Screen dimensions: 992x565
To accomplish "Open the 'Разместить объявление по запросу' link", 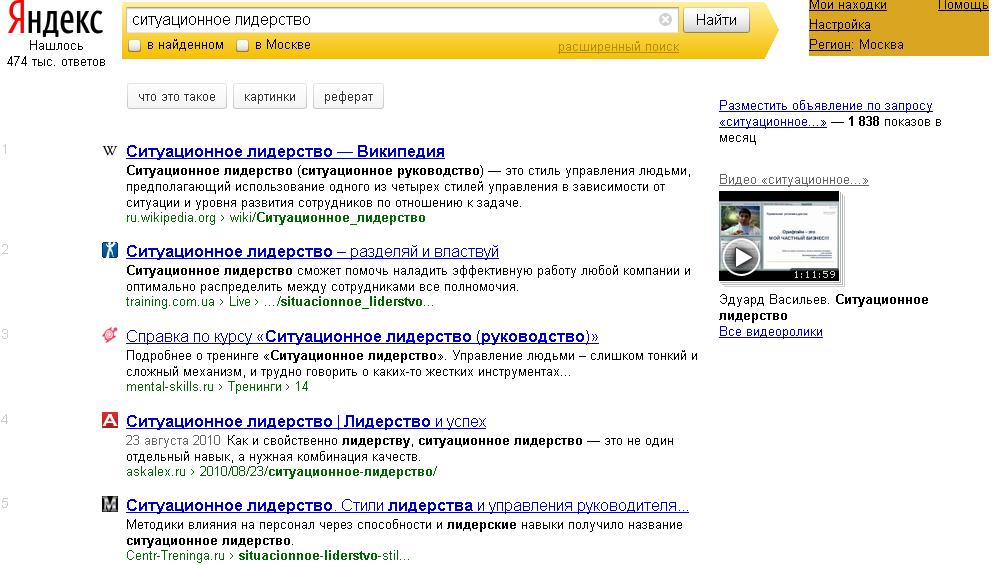I will 826,113.
